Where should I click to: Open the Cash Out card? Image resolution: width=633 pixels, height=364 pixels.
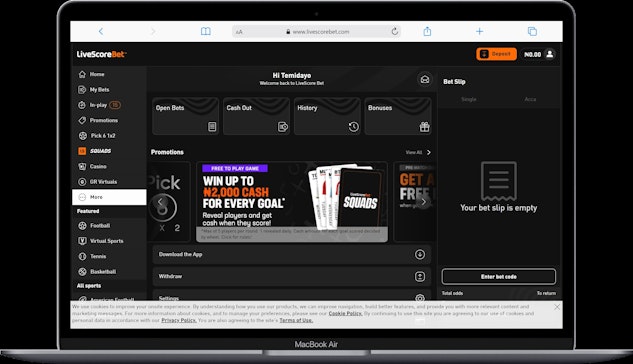[256, 116]
